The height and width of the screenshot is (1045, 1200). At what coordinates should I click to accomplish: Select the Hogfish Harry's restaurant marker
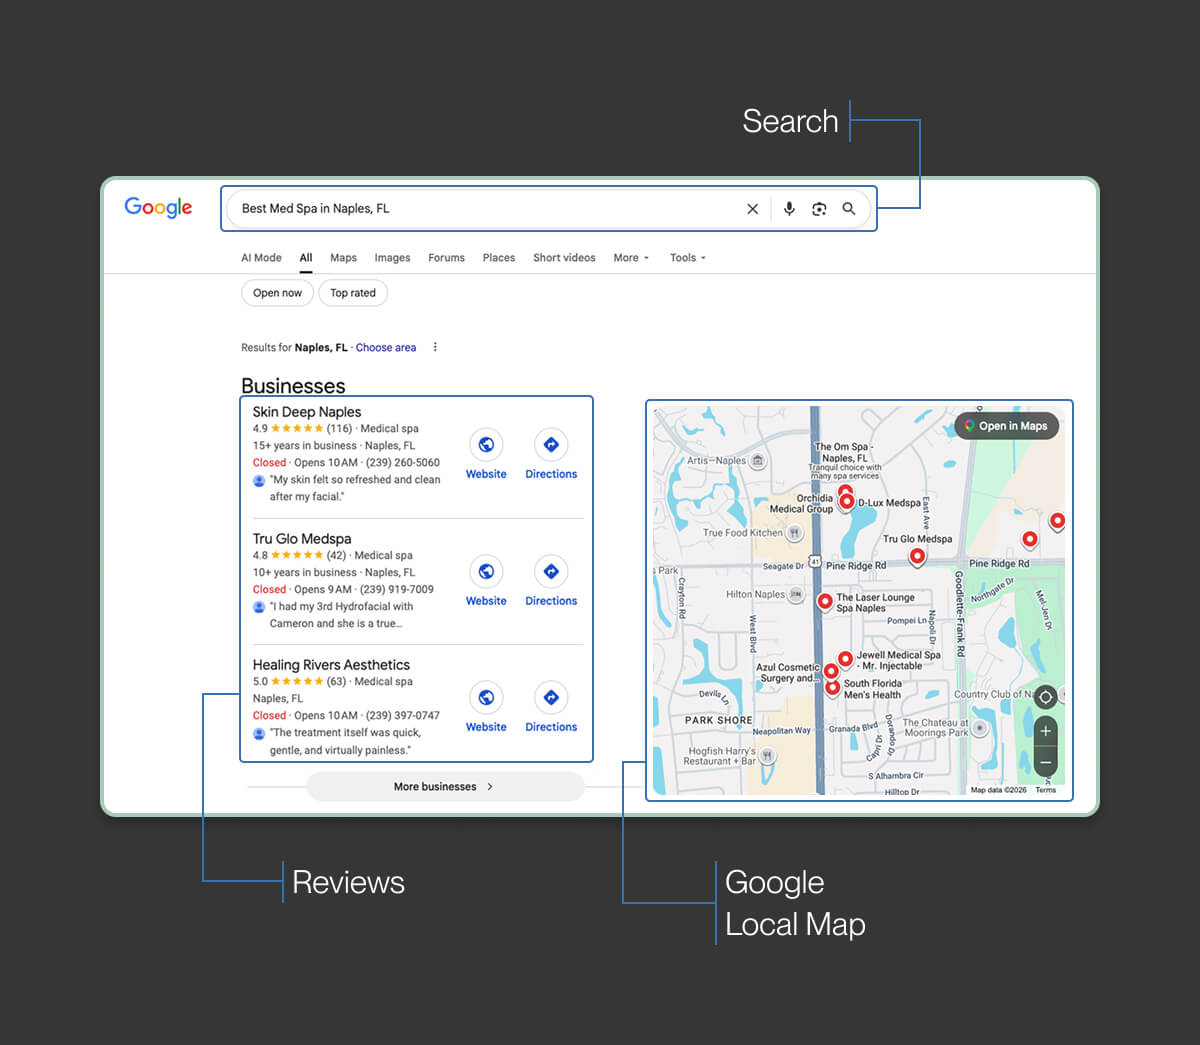coord(767,756)
